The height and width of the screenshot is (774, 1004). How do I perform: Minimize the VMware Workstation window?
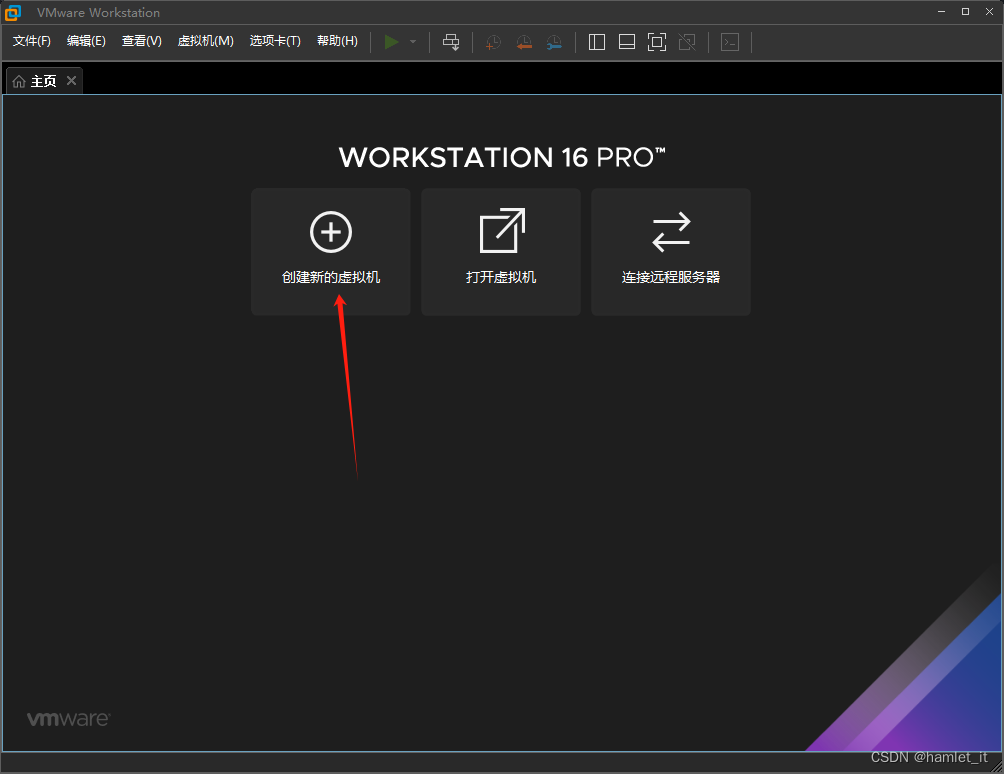tap(941, 12)
